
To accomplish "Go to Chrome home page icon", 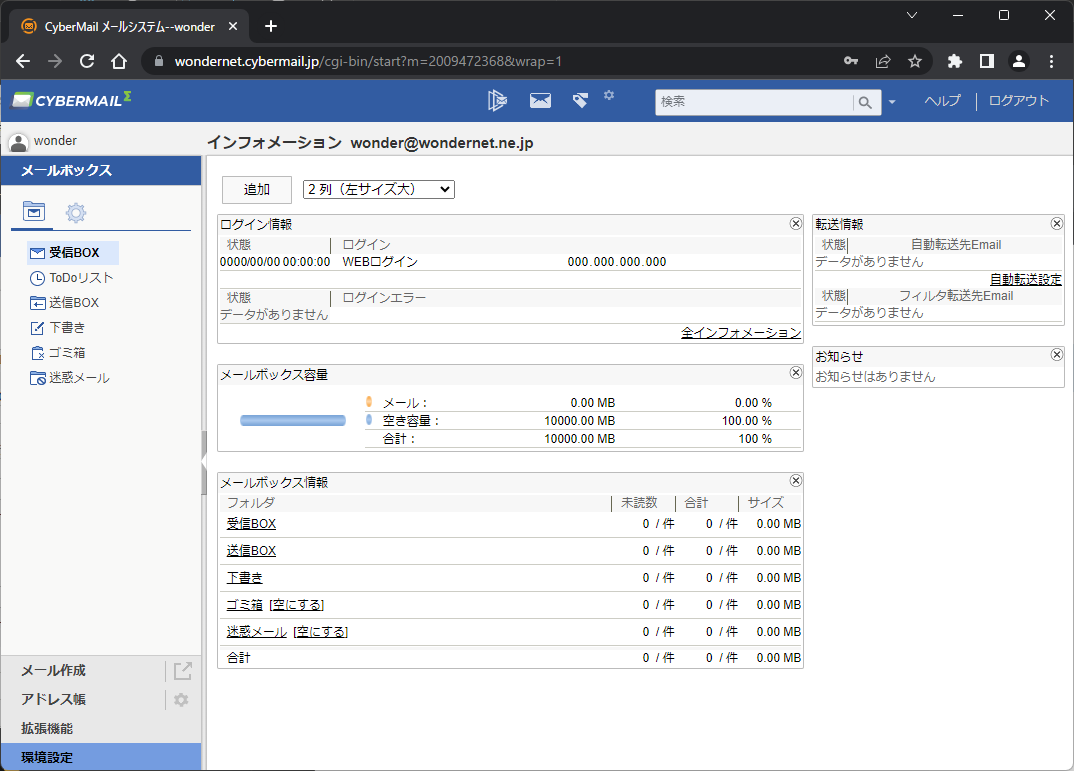I will [x=119, y=61].
